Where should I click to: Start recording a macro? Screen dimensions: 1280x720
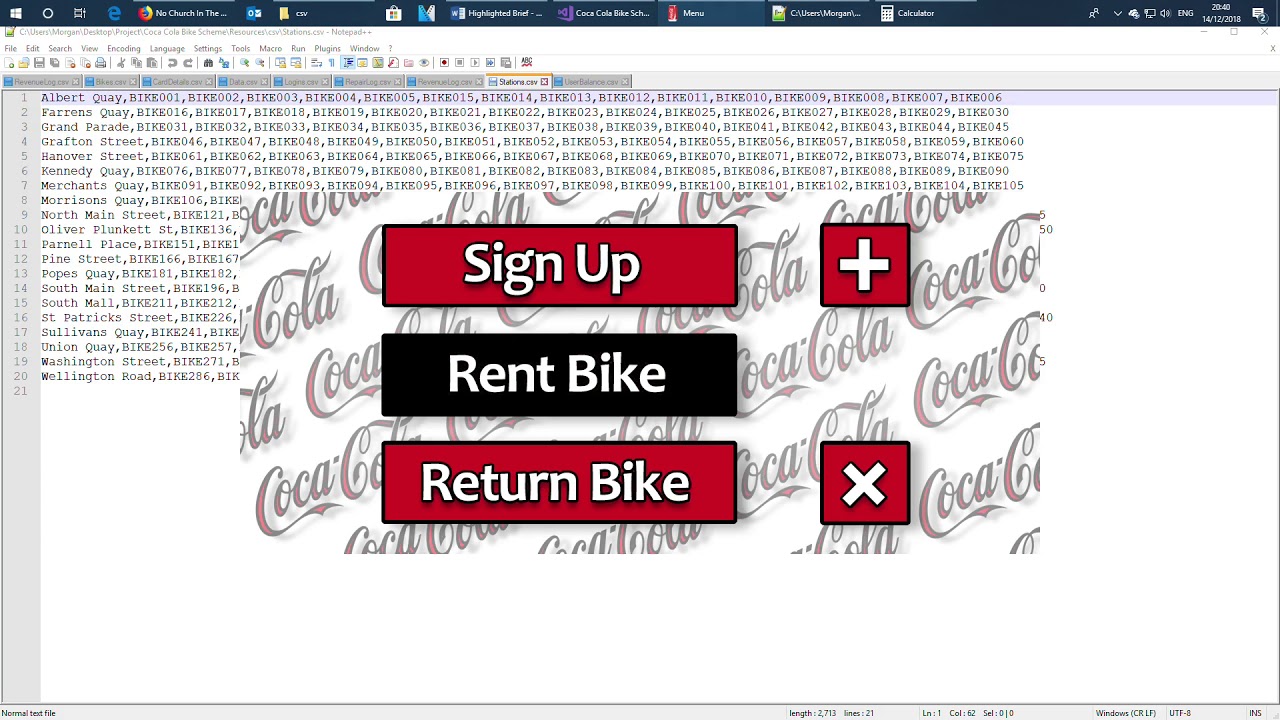click(x=444, y=63)
